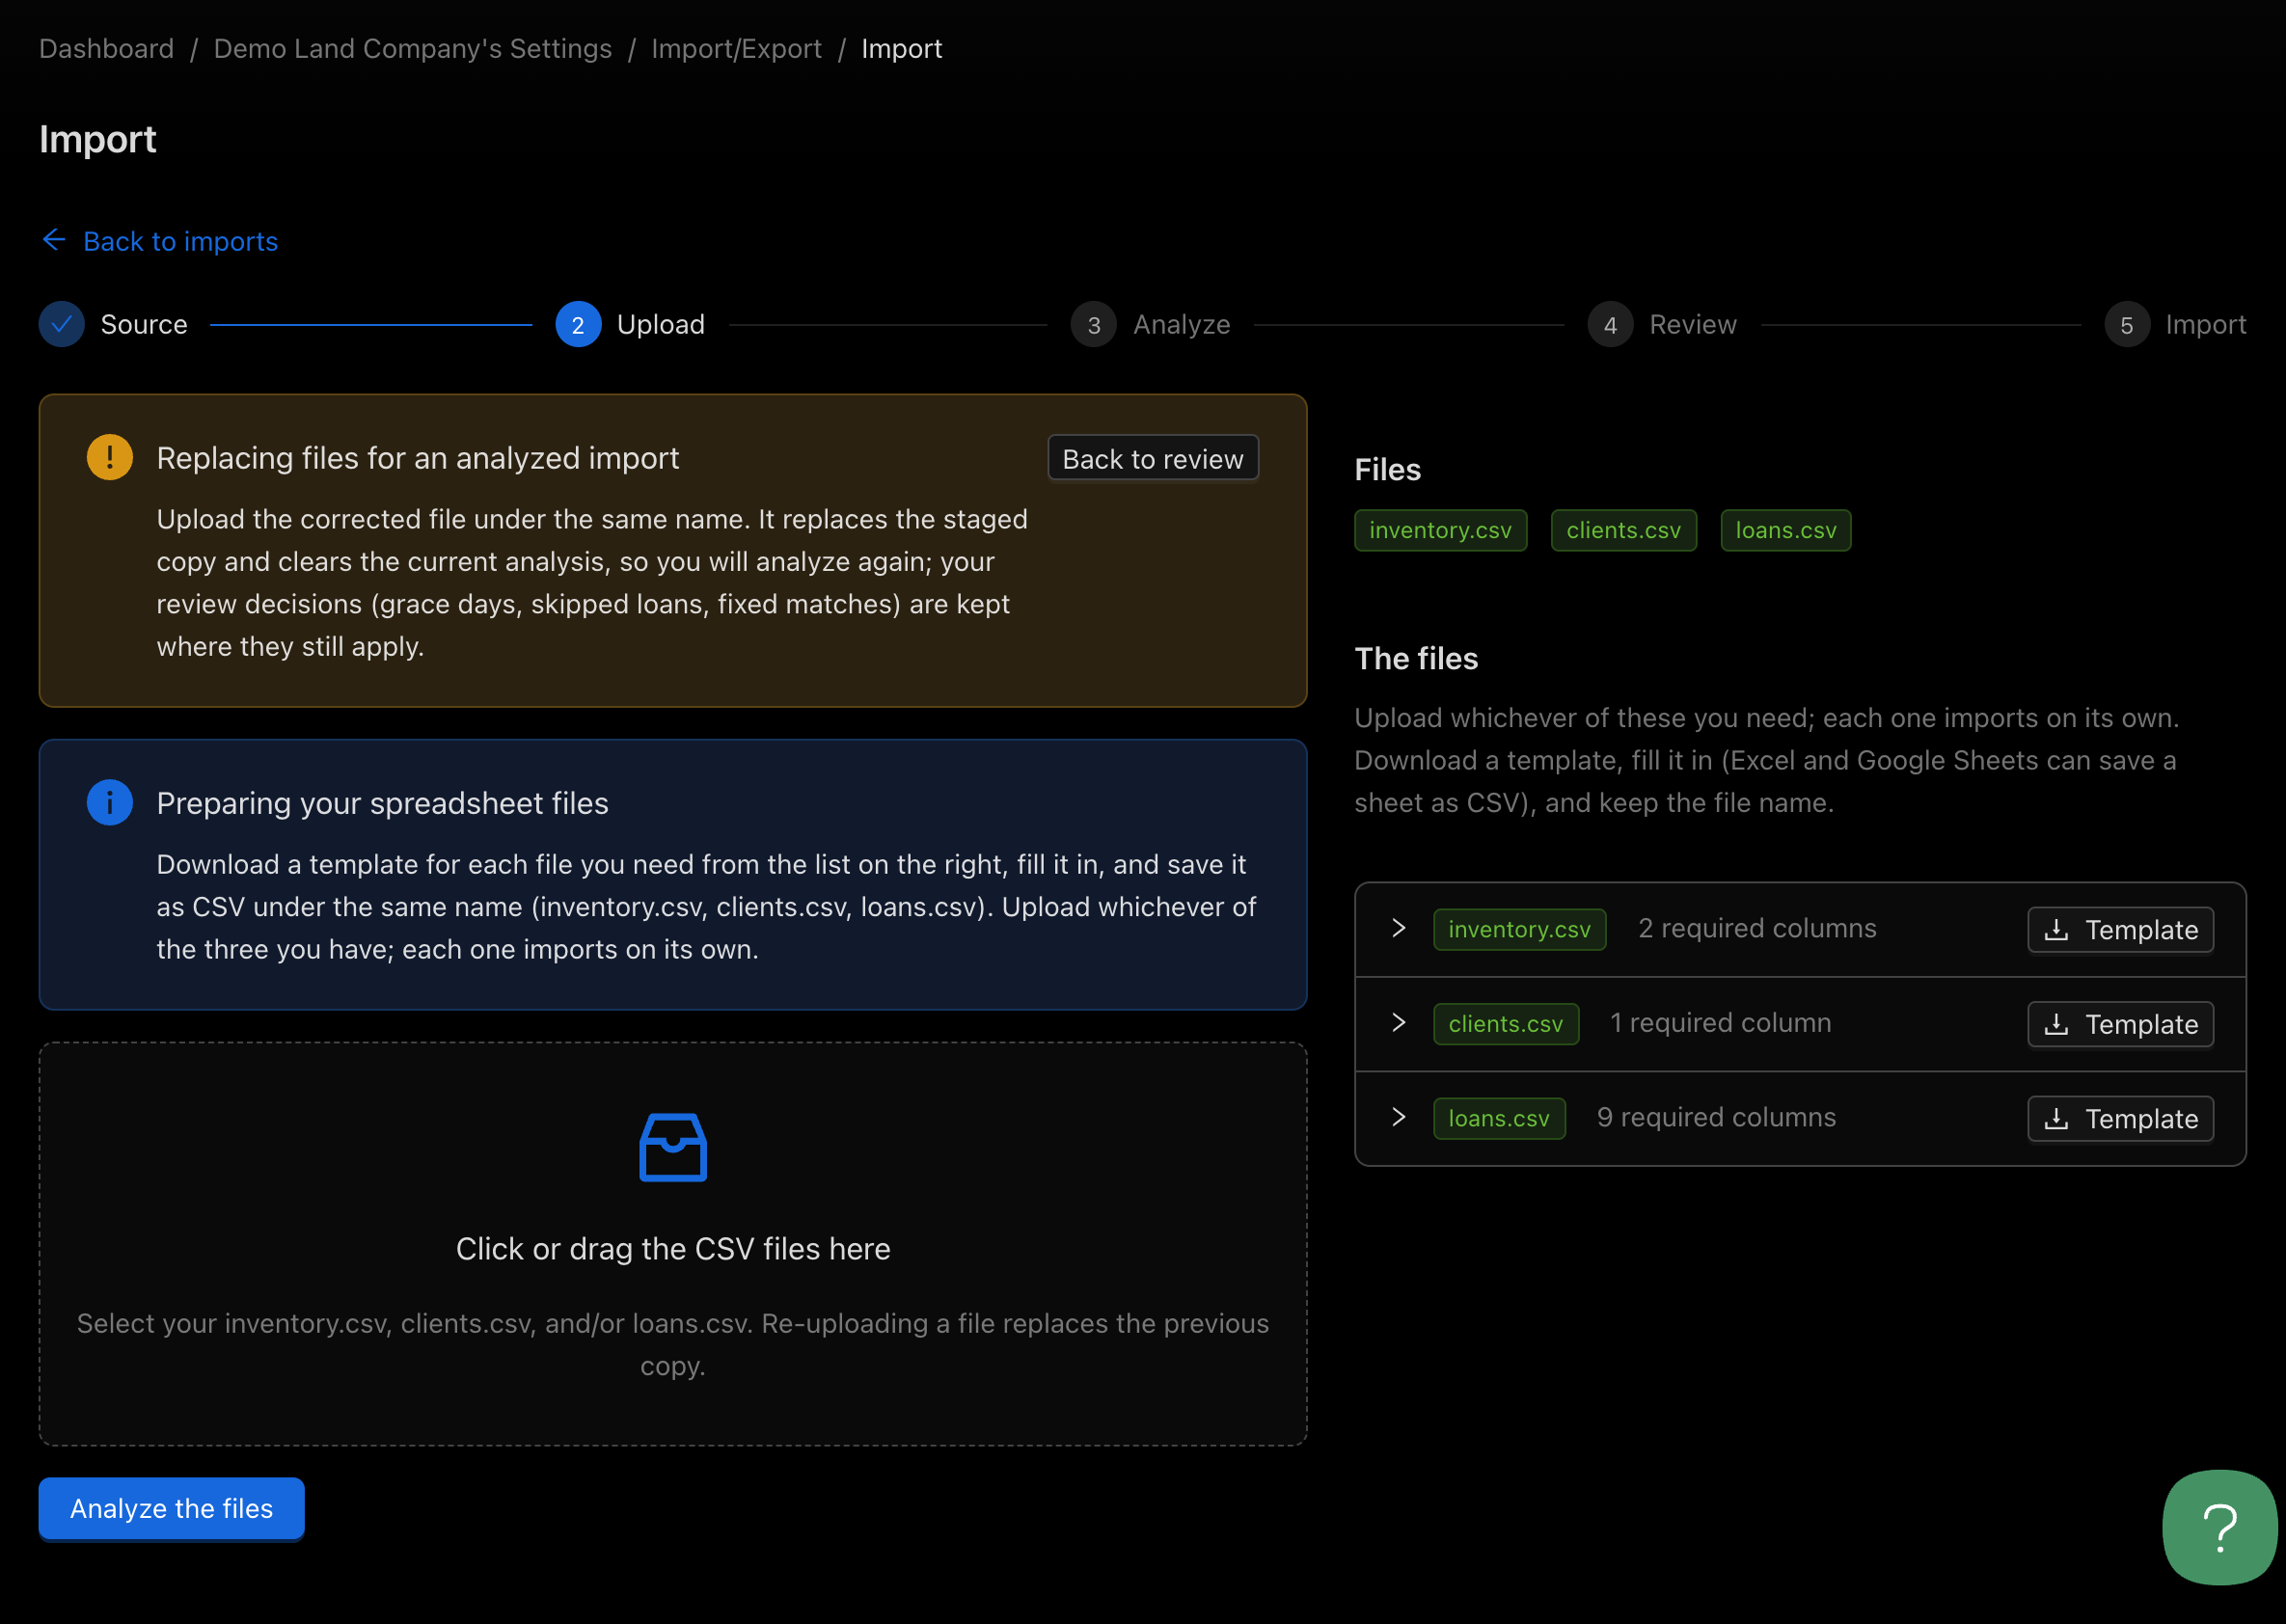Expand the loans.csv row chevron

point(1398,1116)
